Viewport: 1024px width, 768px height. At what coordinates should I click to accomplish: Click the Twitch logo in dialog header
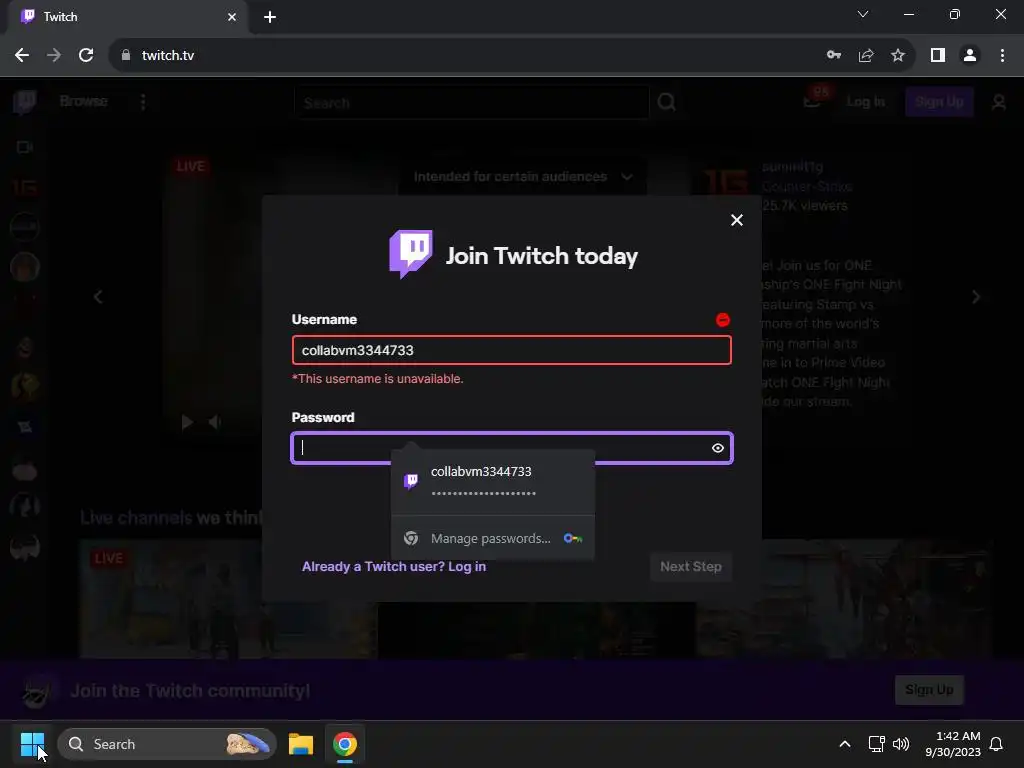pos(411,254)
